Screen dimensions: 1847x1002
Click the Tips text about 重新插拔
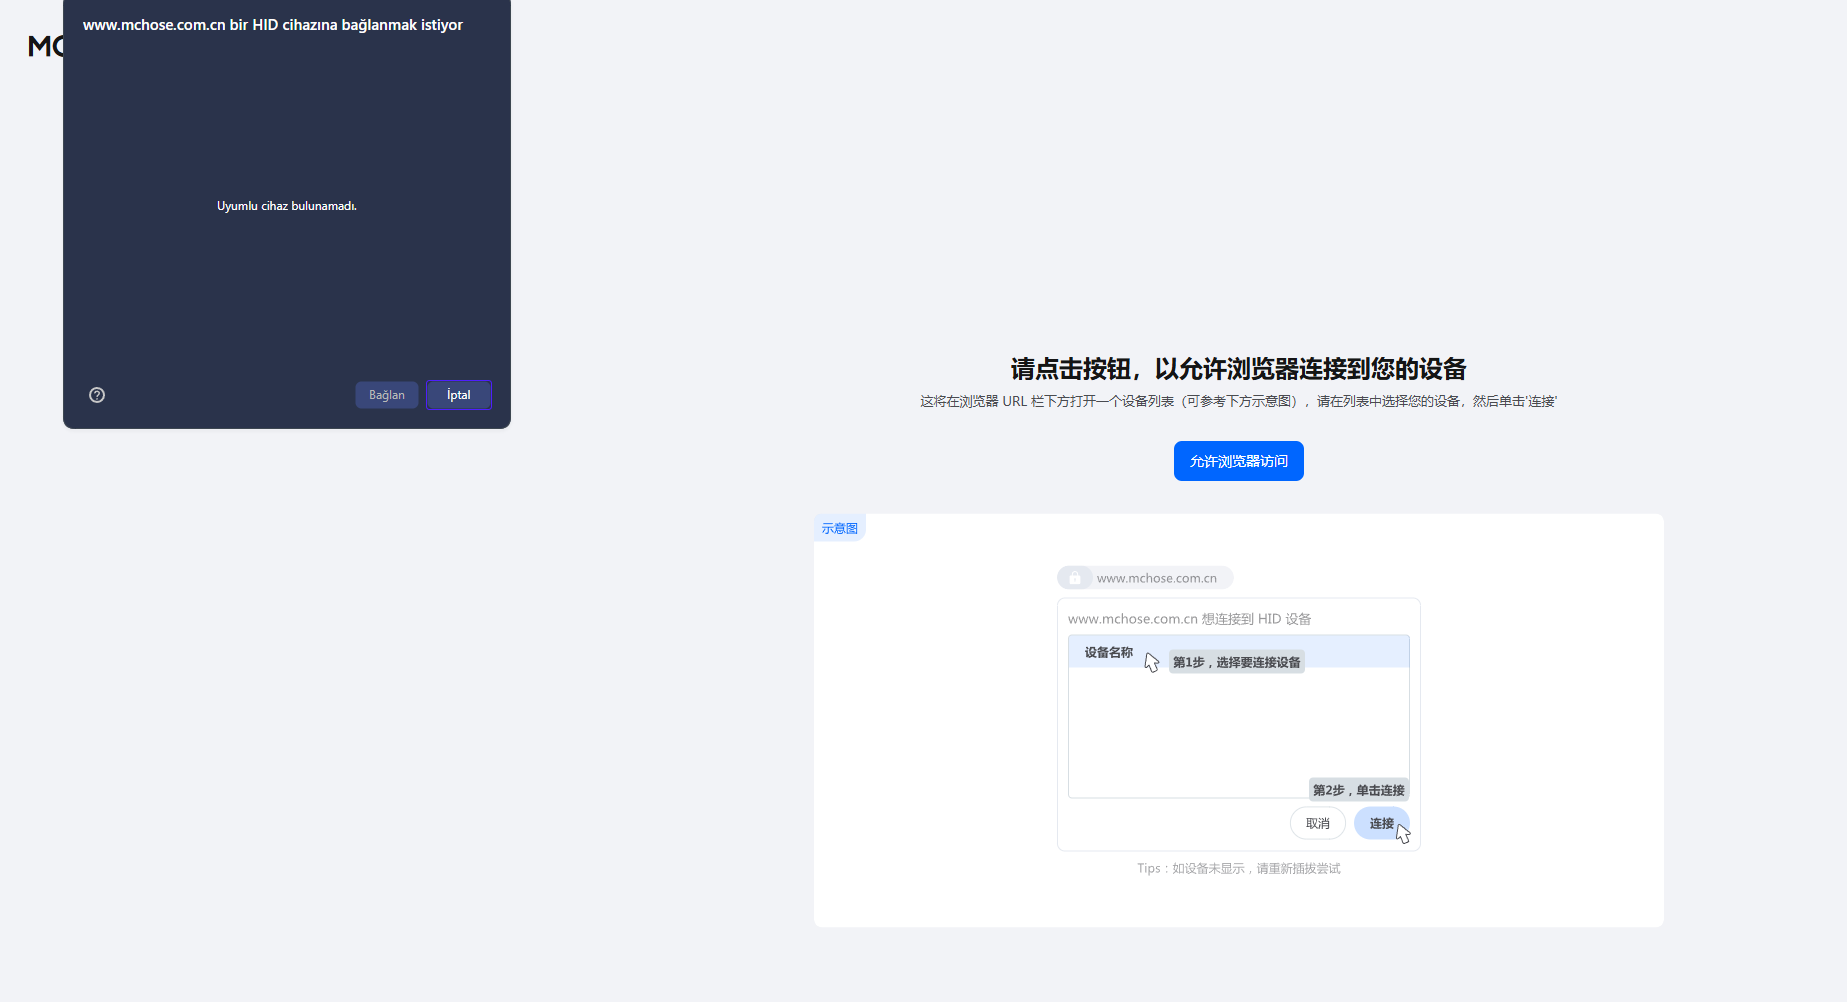tap(1239, 868)
